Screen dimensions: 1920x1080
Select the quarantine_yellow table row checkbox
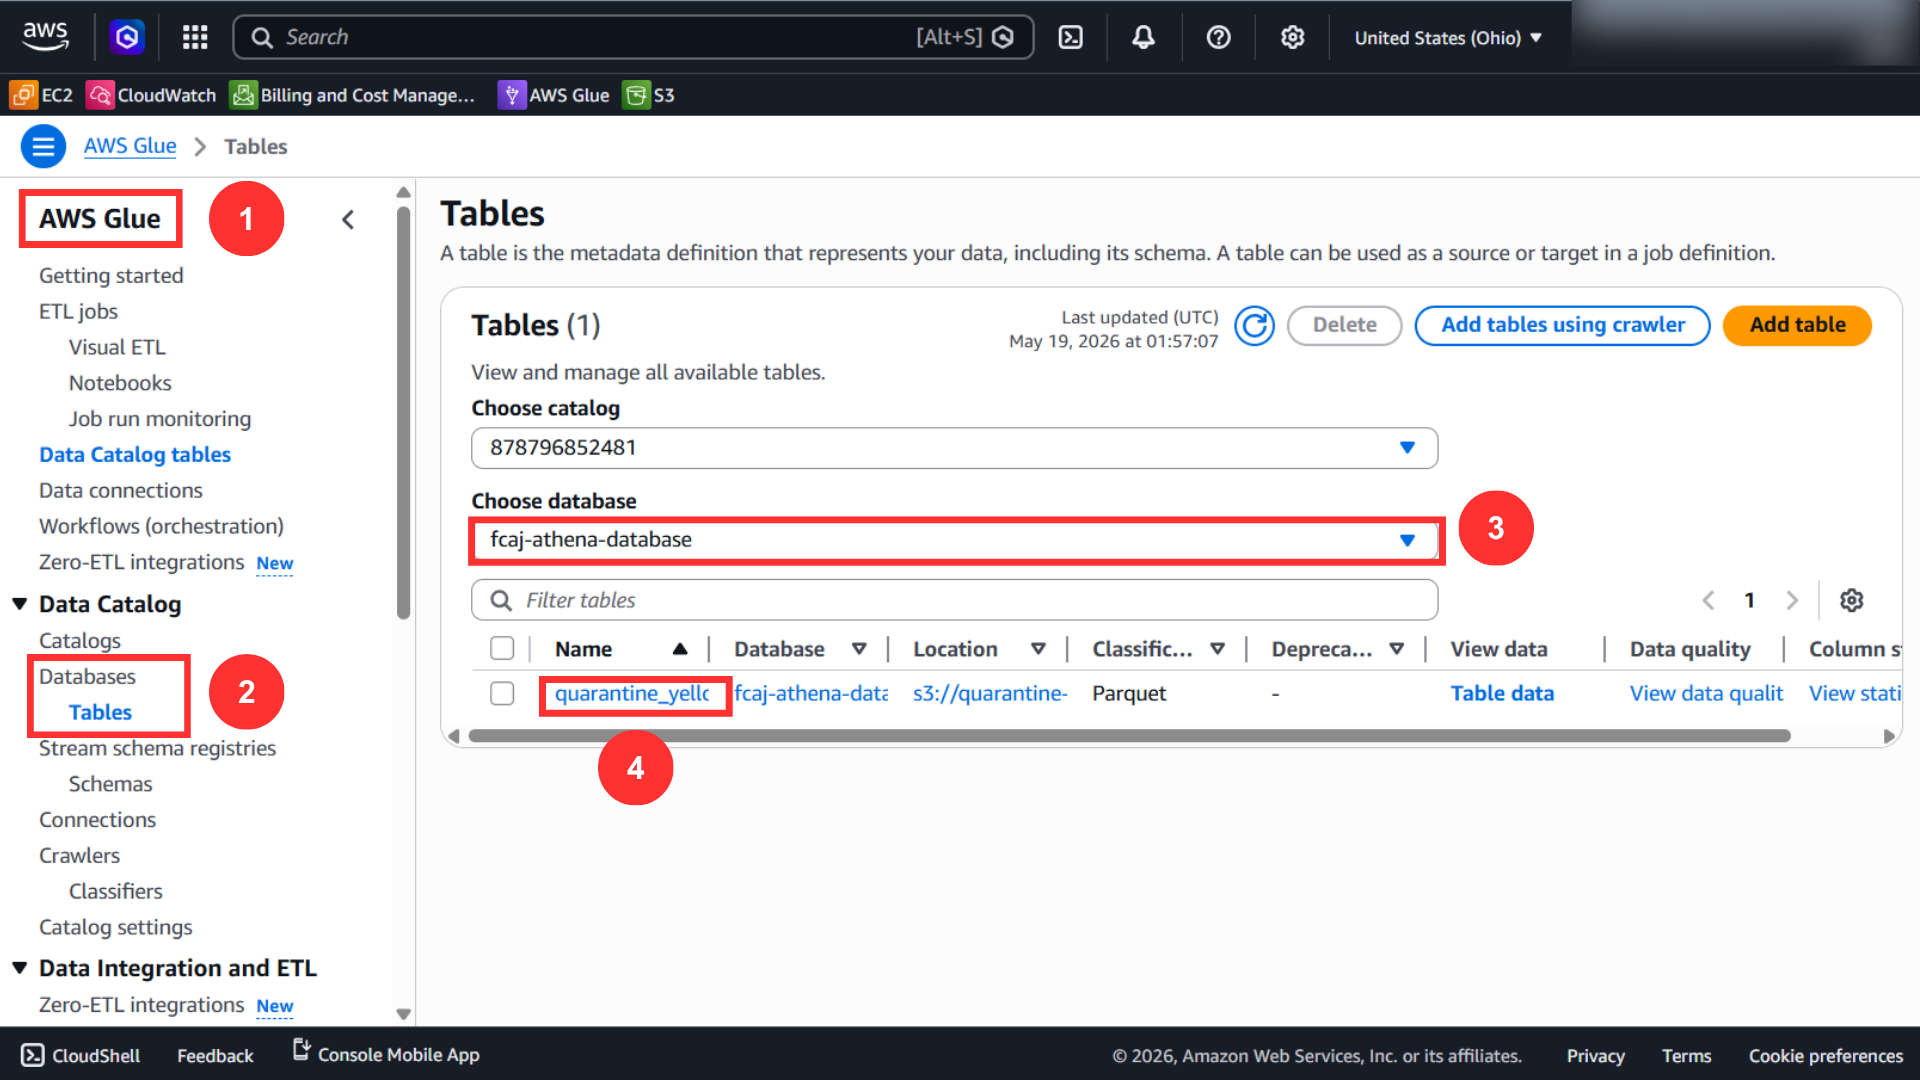[502, 693]
